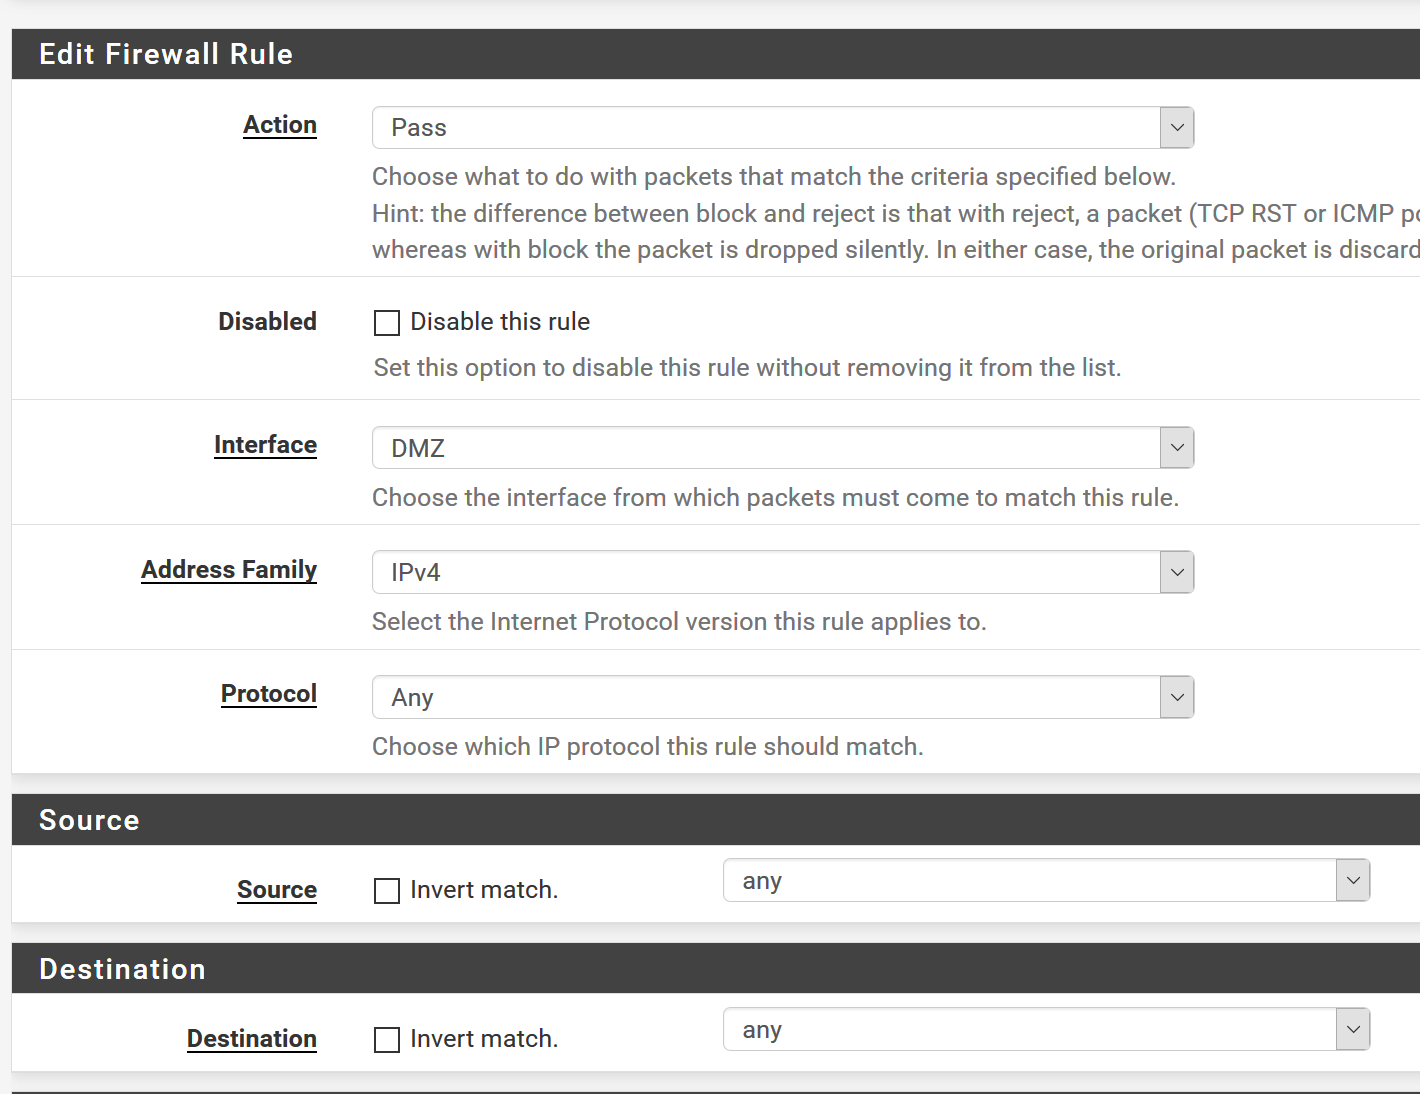This screenshot has height=1094, width=1420.
Task: Click the Interface field label link
Action: [265, 445]
